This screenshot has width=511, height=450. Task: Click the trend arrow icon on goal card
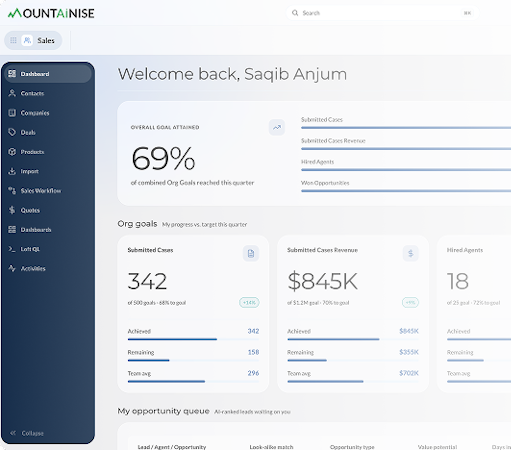(277, 127)
